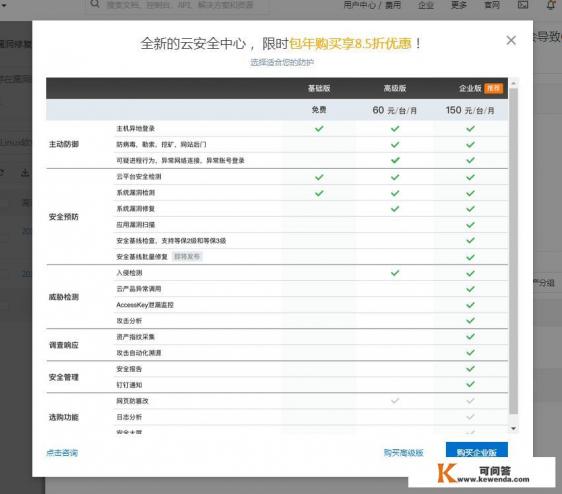Click the vertical scrollbar thumb of the table
562x494 pixels.
pyautogui.click(x=513, y=251)
